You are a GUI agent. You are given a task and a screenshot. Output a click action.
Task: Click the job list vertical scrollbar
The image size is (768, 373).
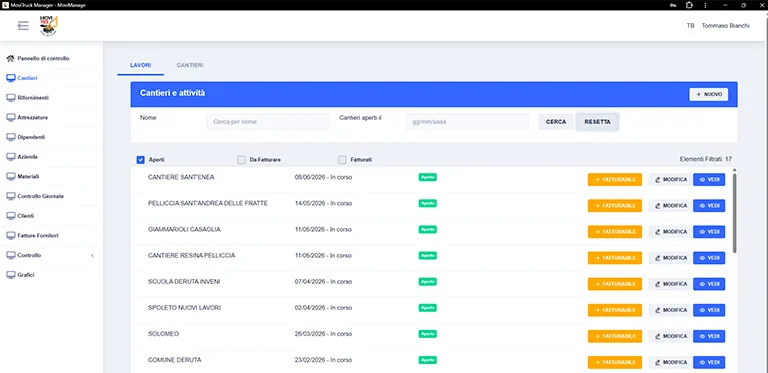tap(734, 213)
